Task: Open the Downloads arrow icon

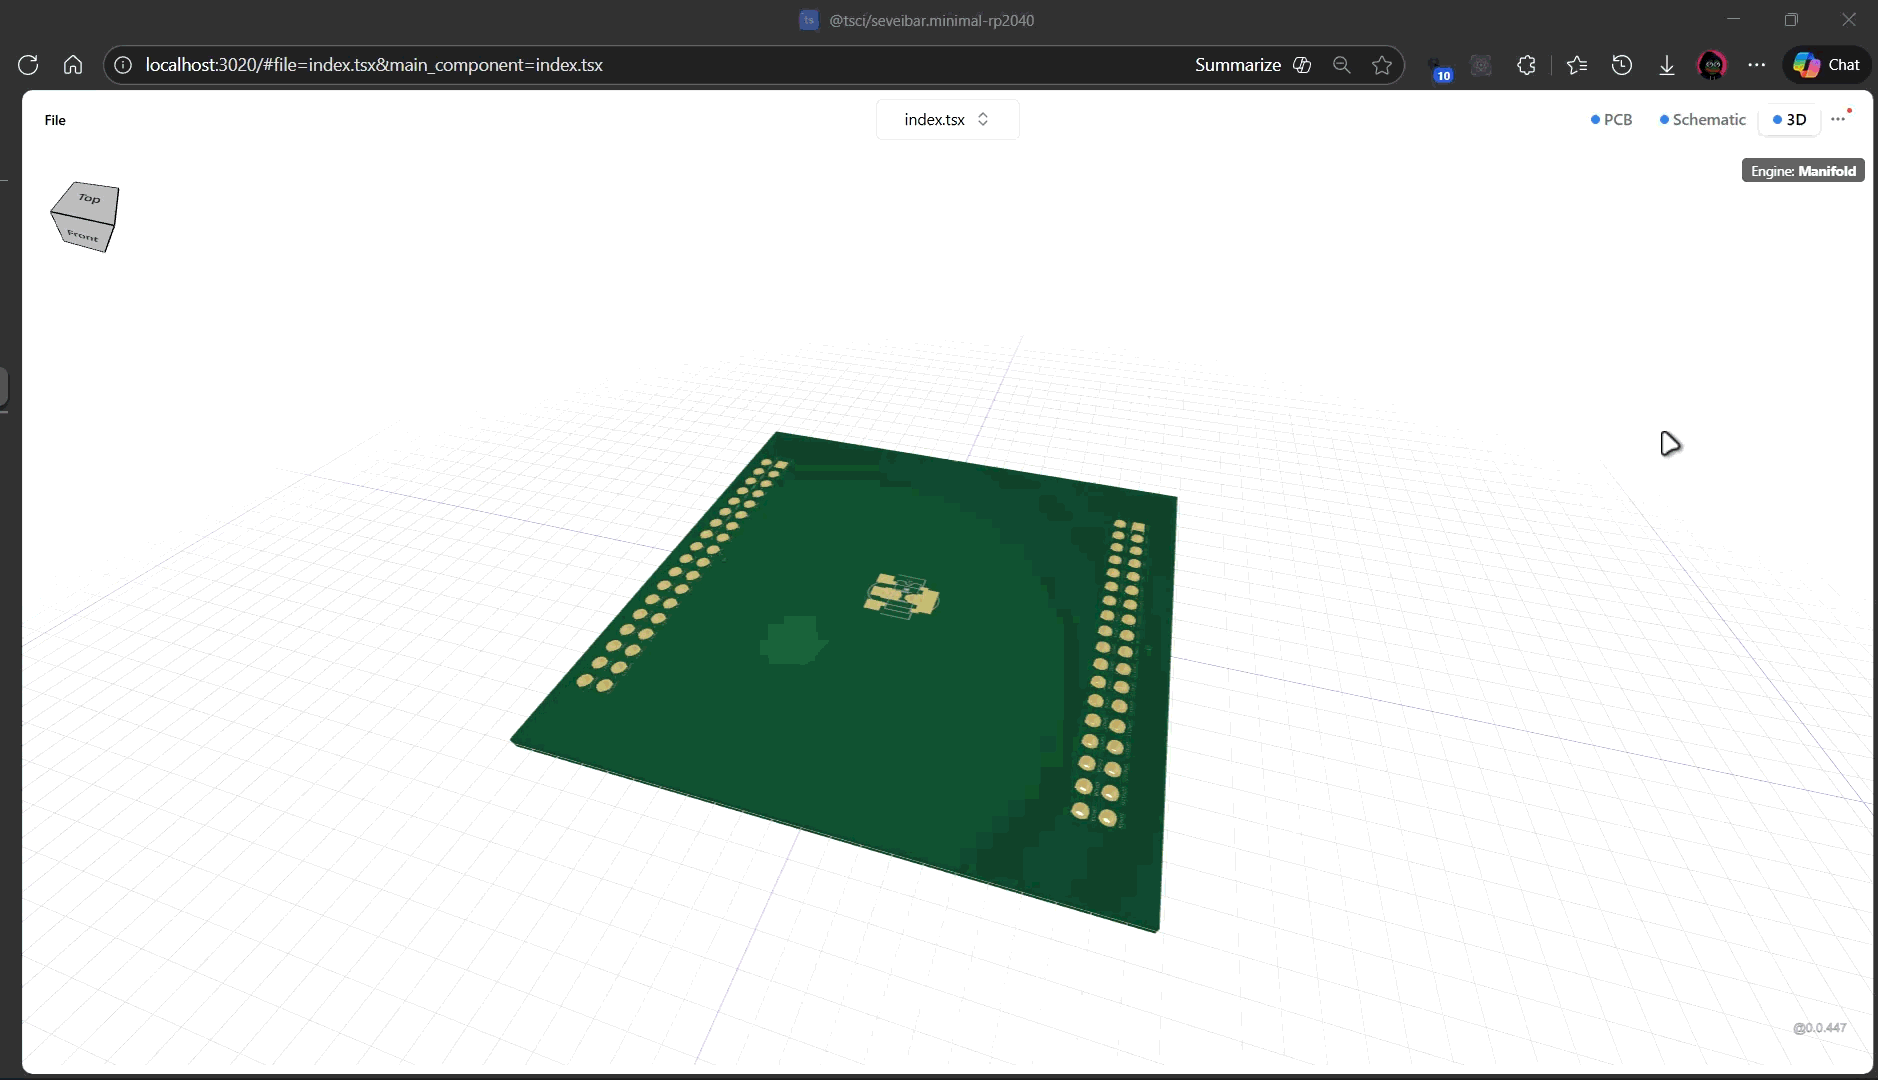Action: [x=1667, y=65]
